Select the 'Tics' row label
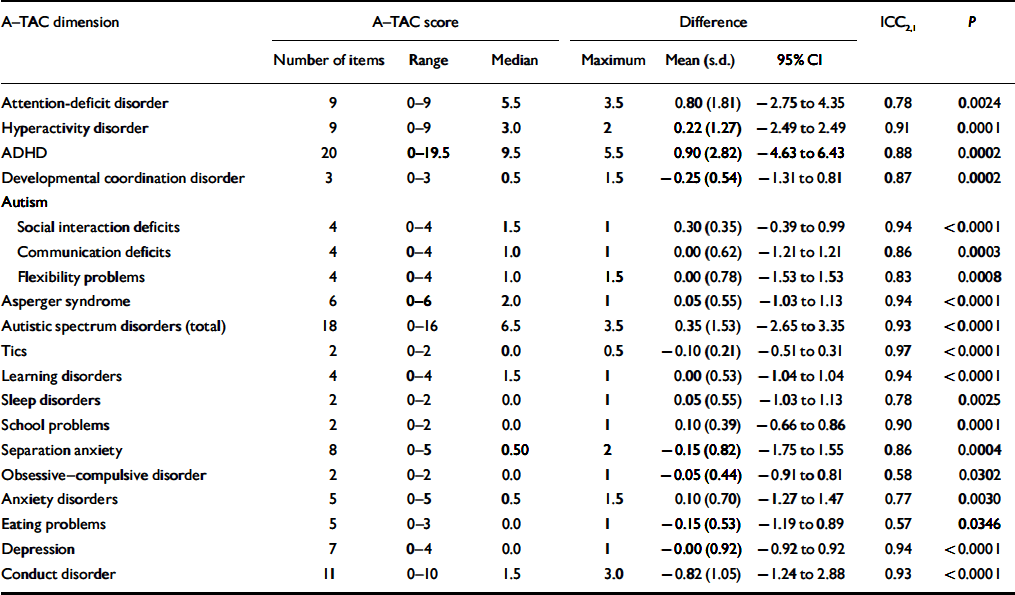The image size is (1015, 595). pyautogui.click(x=15, y=351)
